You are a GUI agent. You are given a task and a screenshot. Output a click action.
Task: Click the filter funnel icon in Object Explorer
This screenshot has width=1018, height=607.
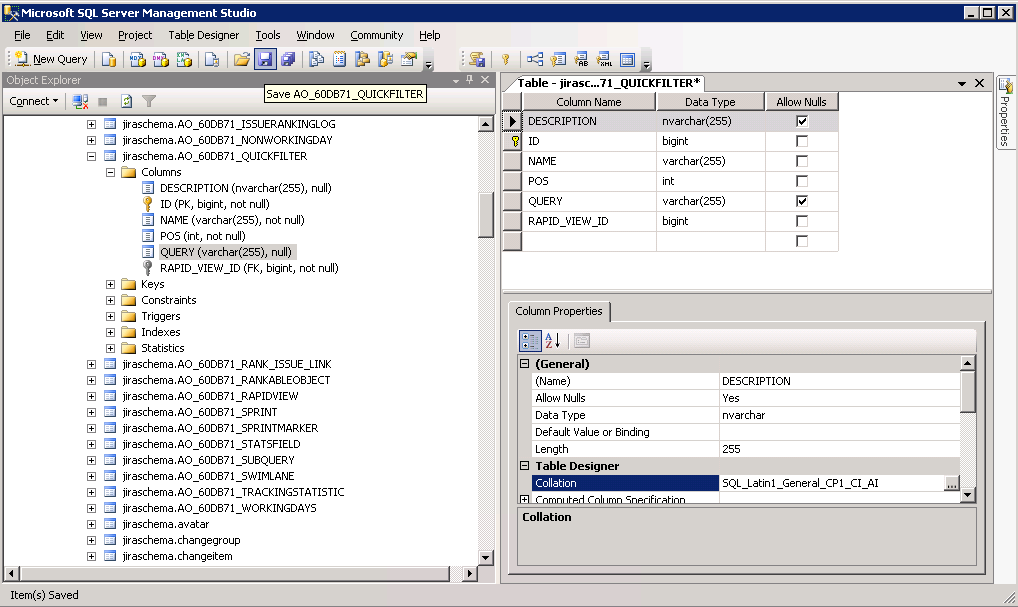(x=149, y=101)
